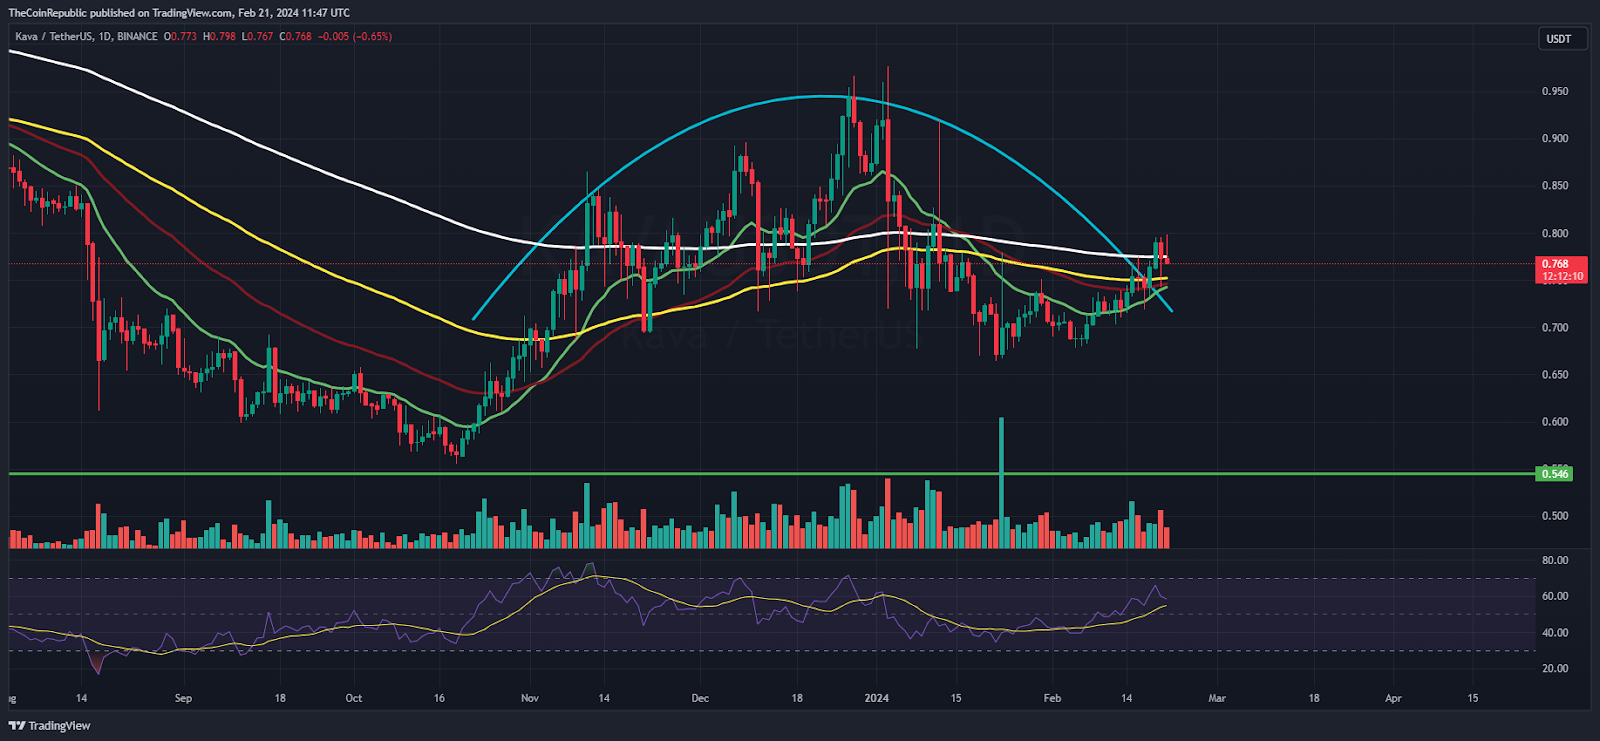
Task: Click the 0.850 price axis label
Action: [1555, 185]
